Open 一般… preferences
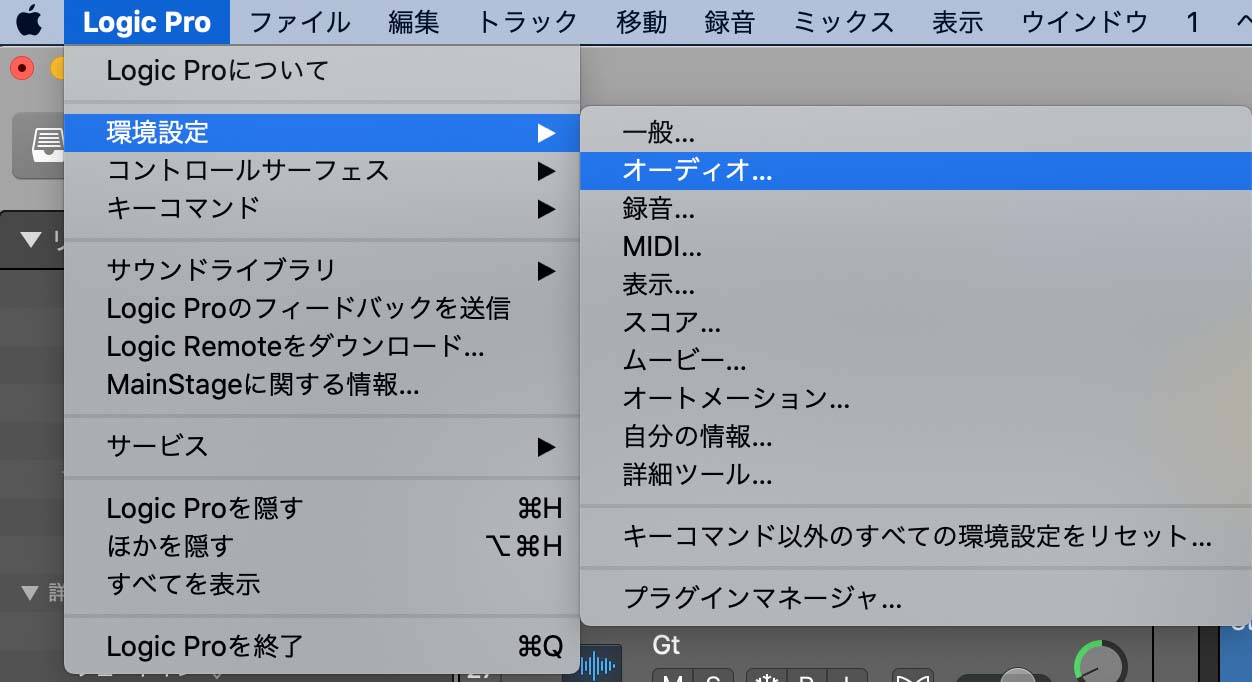The height and width of the screenshot is (682, 1252). (915, 132)
